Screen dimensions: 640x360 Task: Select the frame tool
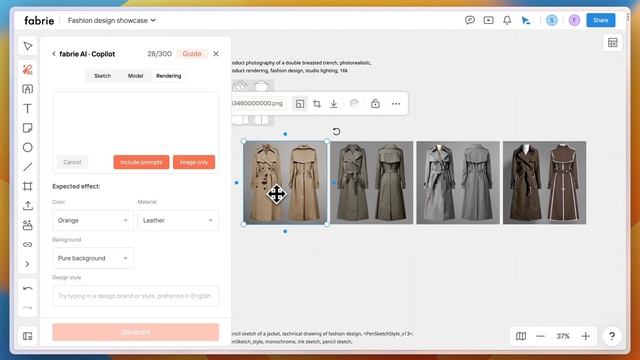[28, 186]
